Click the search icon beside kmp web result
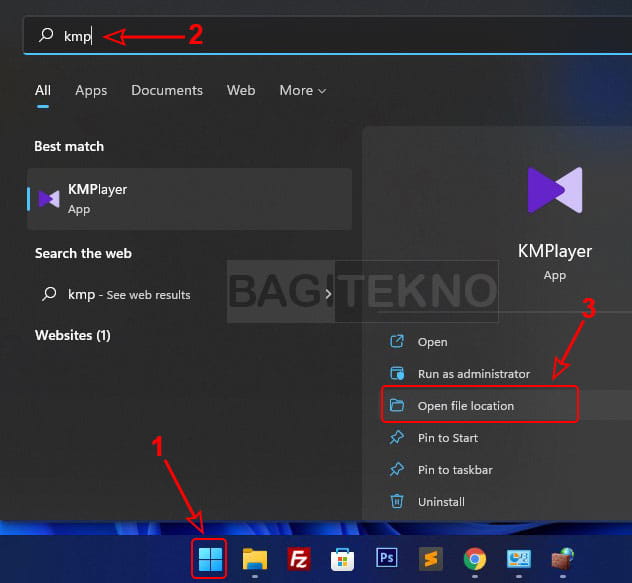This screenshot has height=583, width=632. click(49, 294)
